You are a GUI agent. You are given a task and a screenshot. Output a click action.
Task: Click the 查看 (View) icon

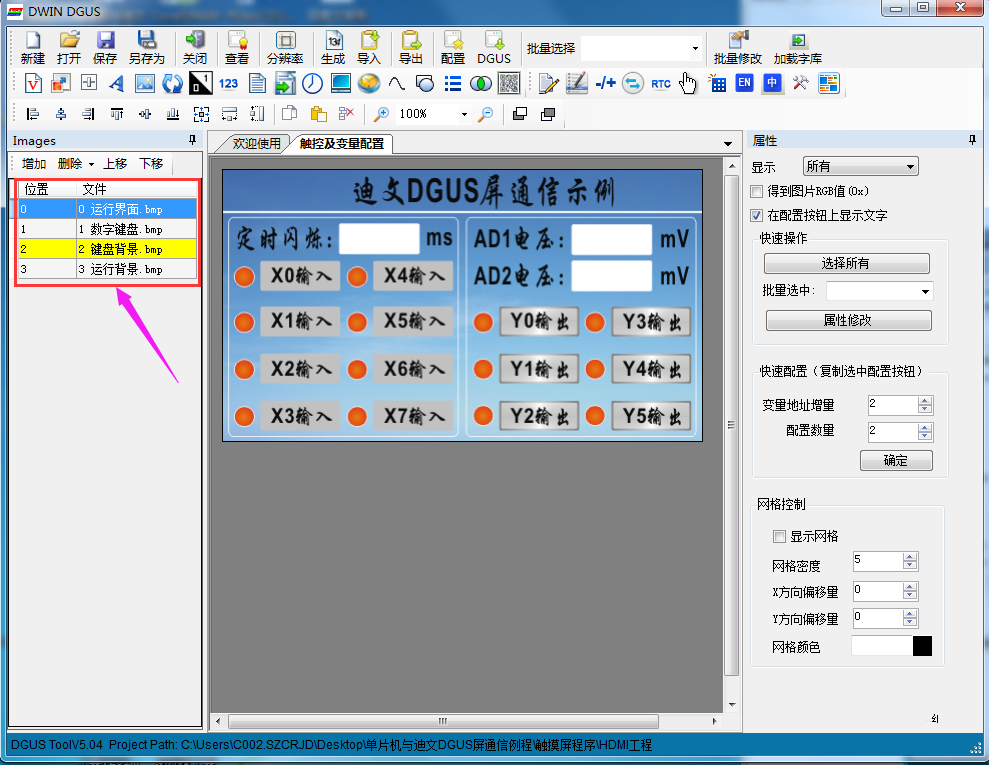(x=237, y=48)
